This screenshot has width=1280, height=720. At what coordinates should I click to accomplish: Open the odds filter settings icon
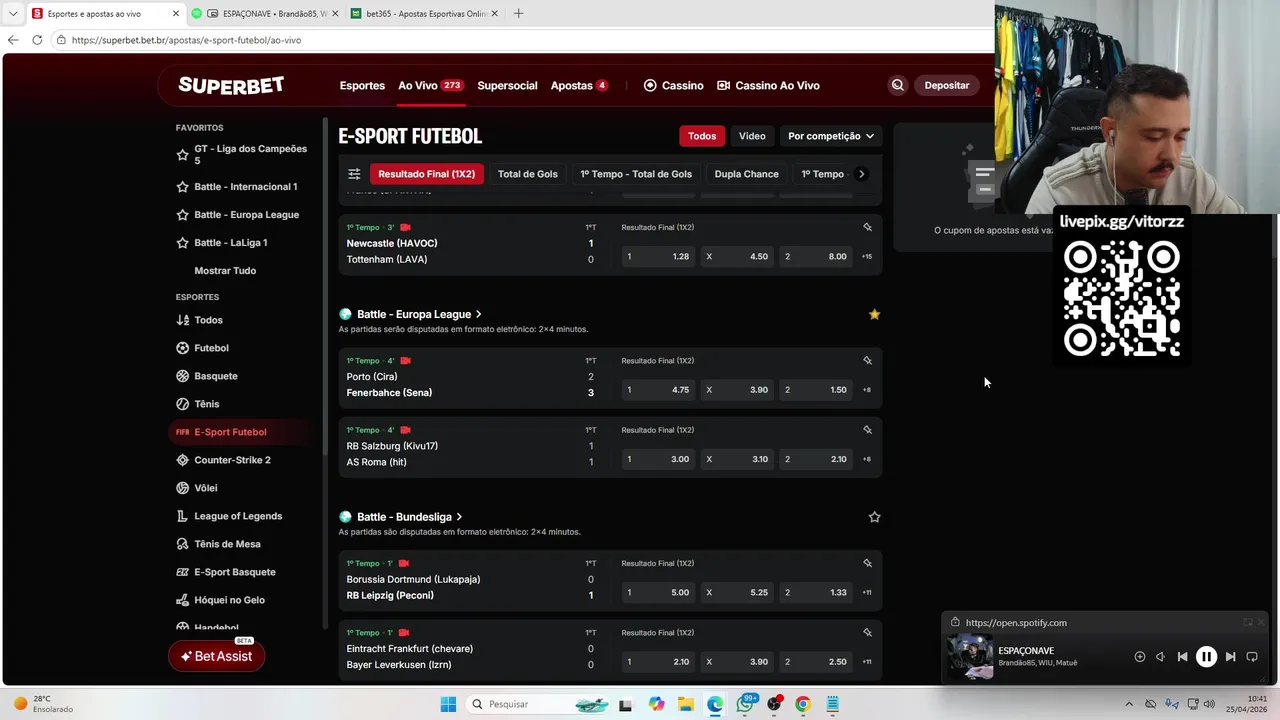tap(354, 174)
